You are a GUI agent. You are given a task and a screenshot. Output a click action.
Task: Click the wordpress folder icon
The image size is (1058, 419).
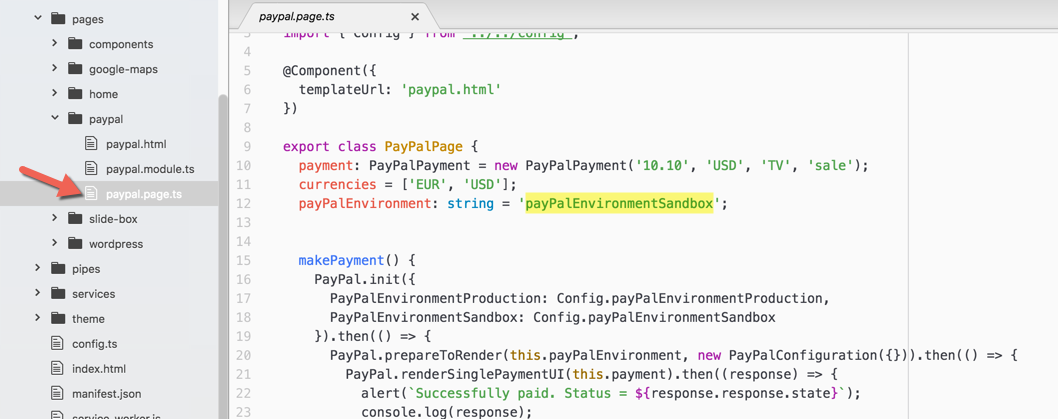point(75,244)
